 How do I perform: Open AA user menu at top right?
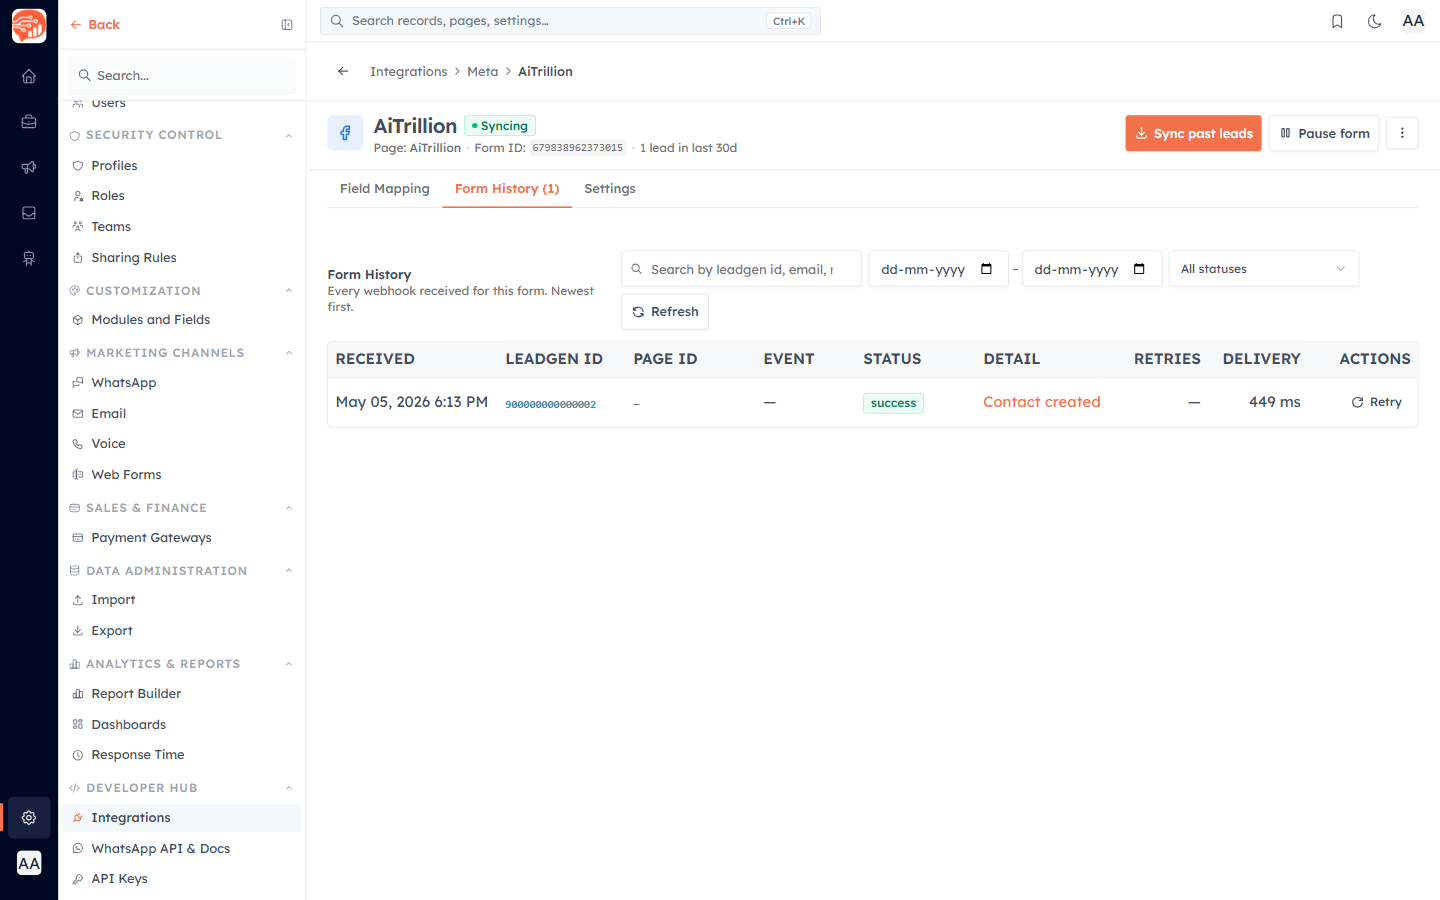(1413, 21)
